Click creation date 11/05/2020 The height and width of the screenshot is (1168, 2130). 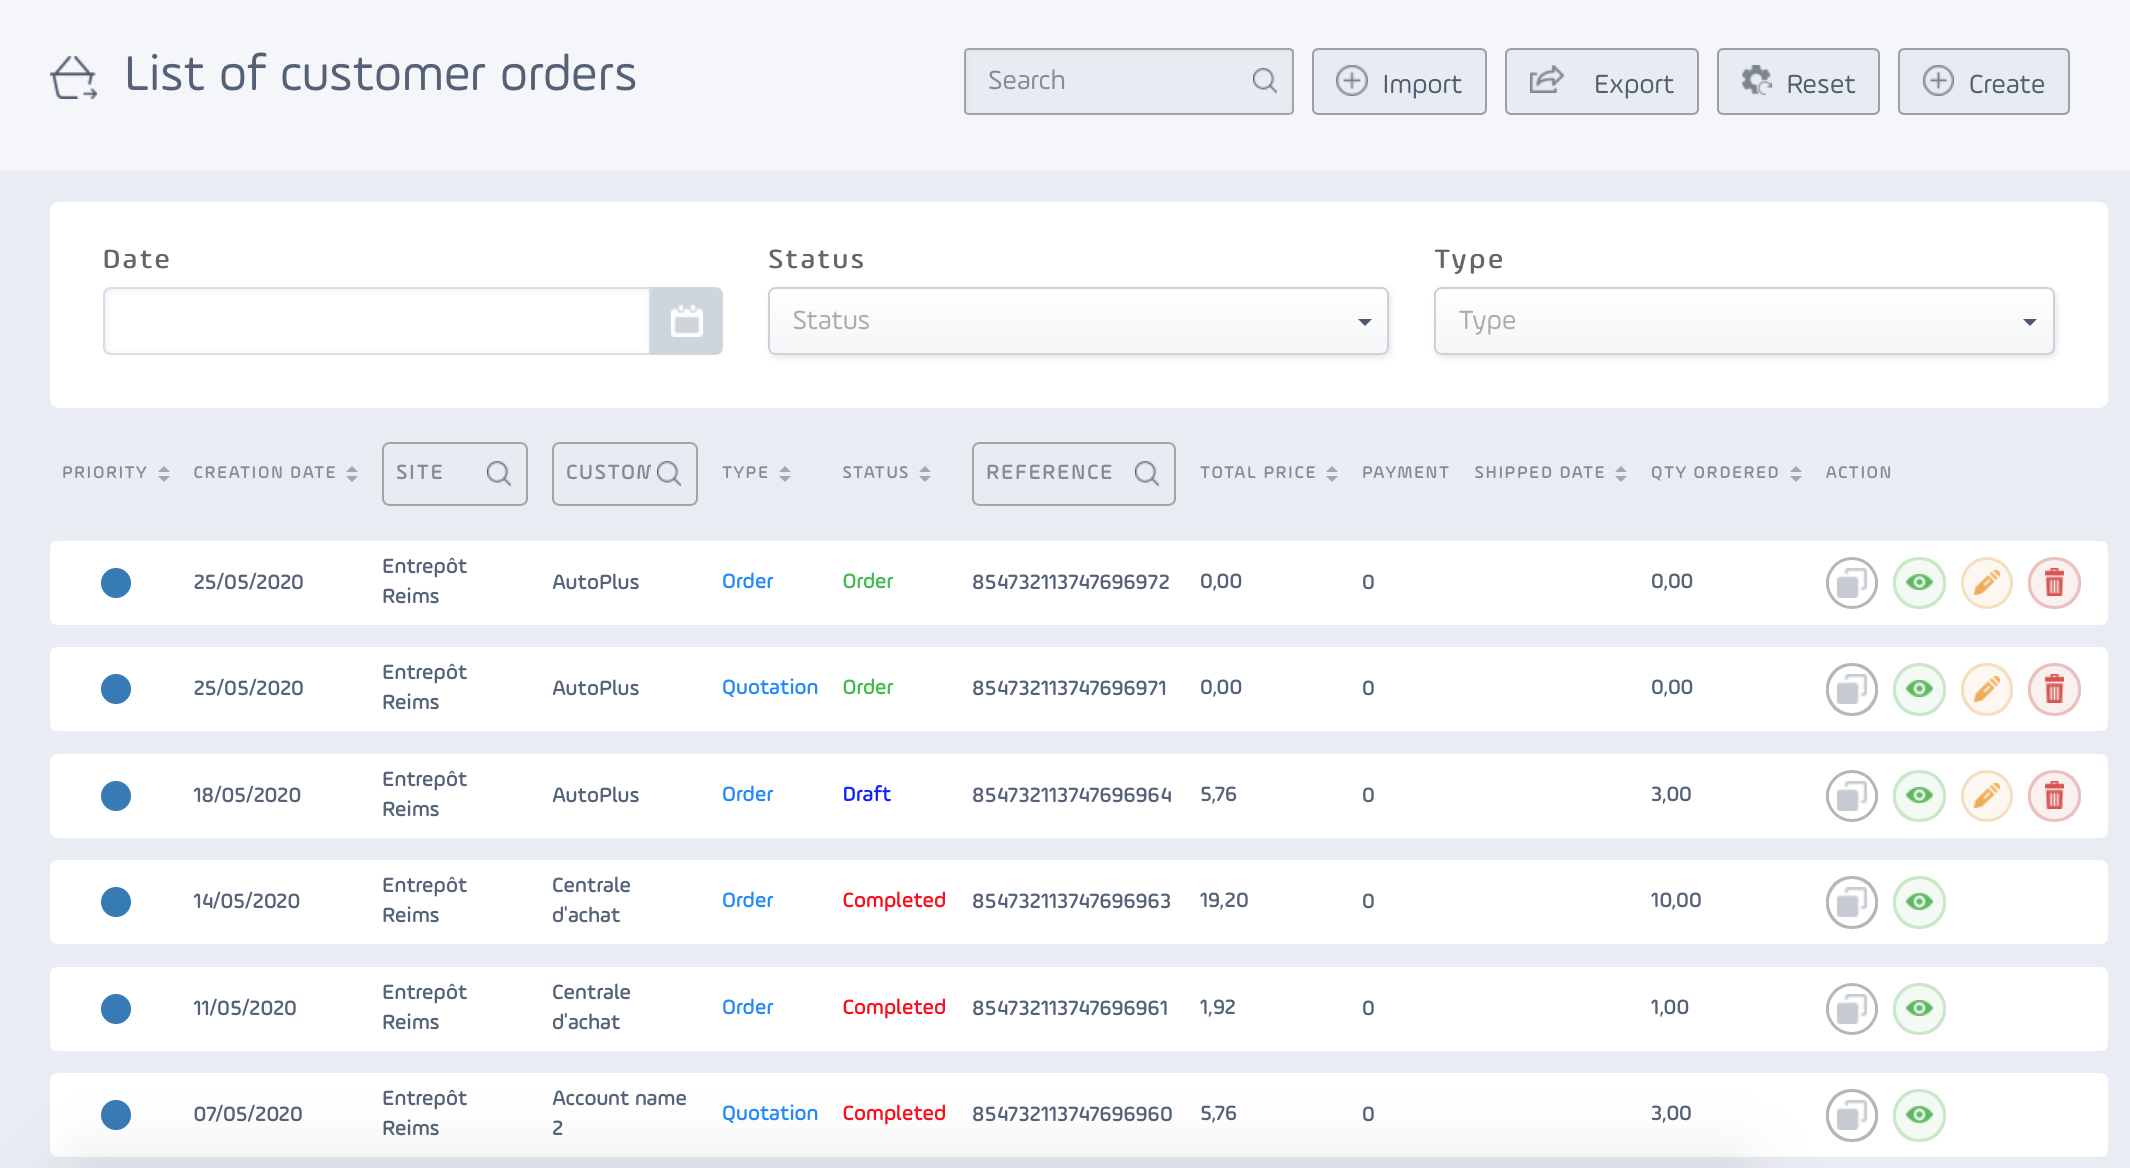coord(245,1008)
